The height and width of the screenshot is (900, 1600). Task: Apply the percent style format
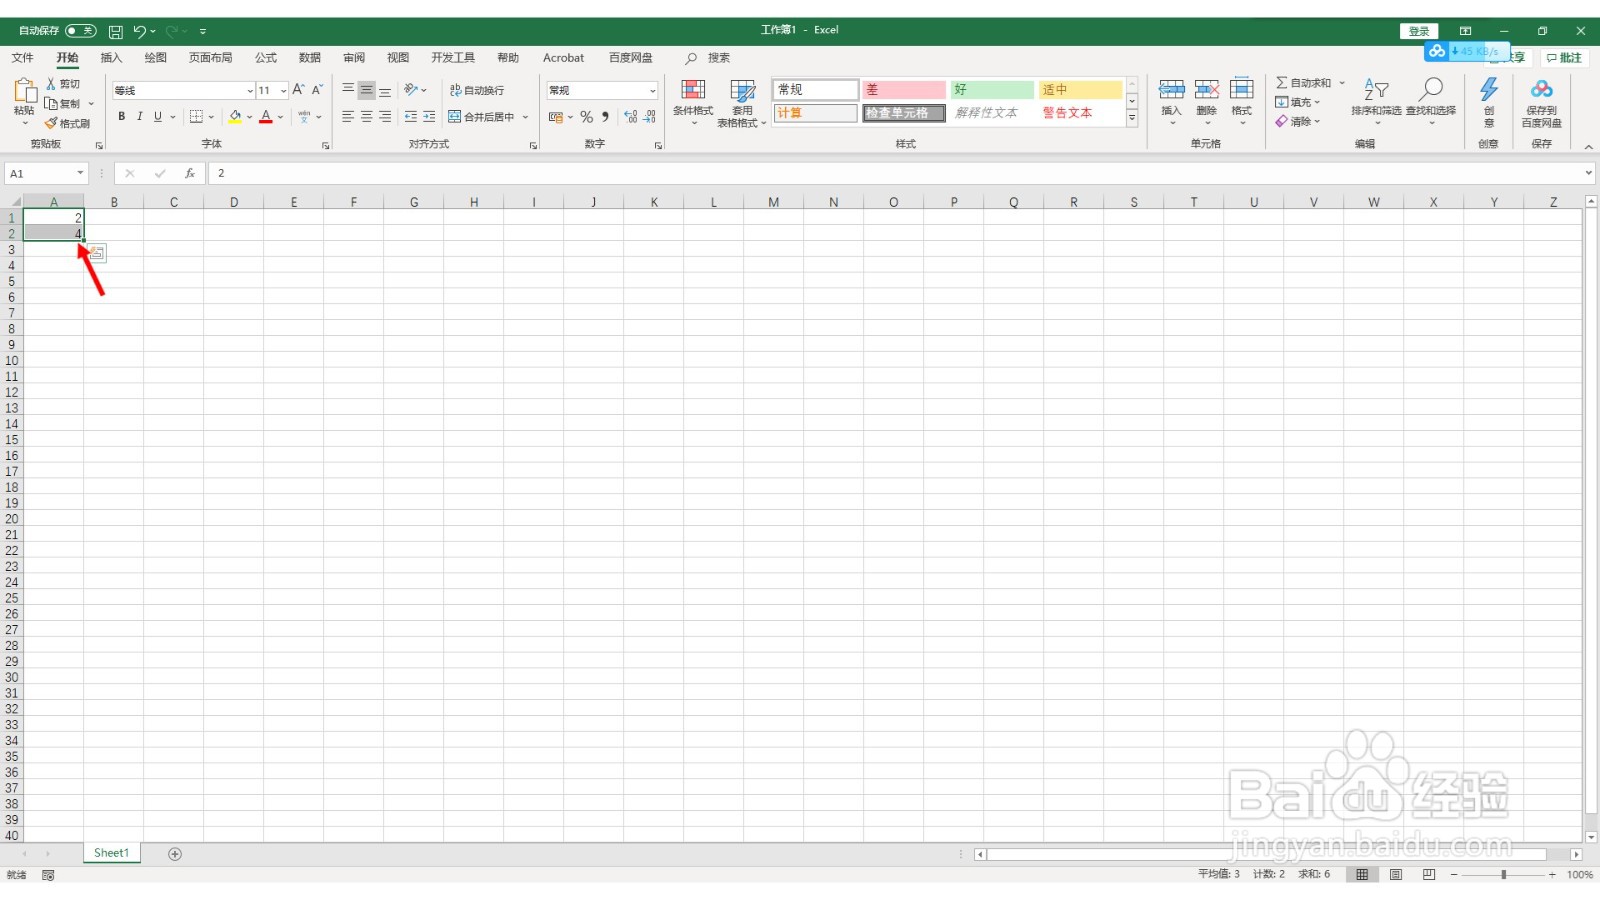587,117
